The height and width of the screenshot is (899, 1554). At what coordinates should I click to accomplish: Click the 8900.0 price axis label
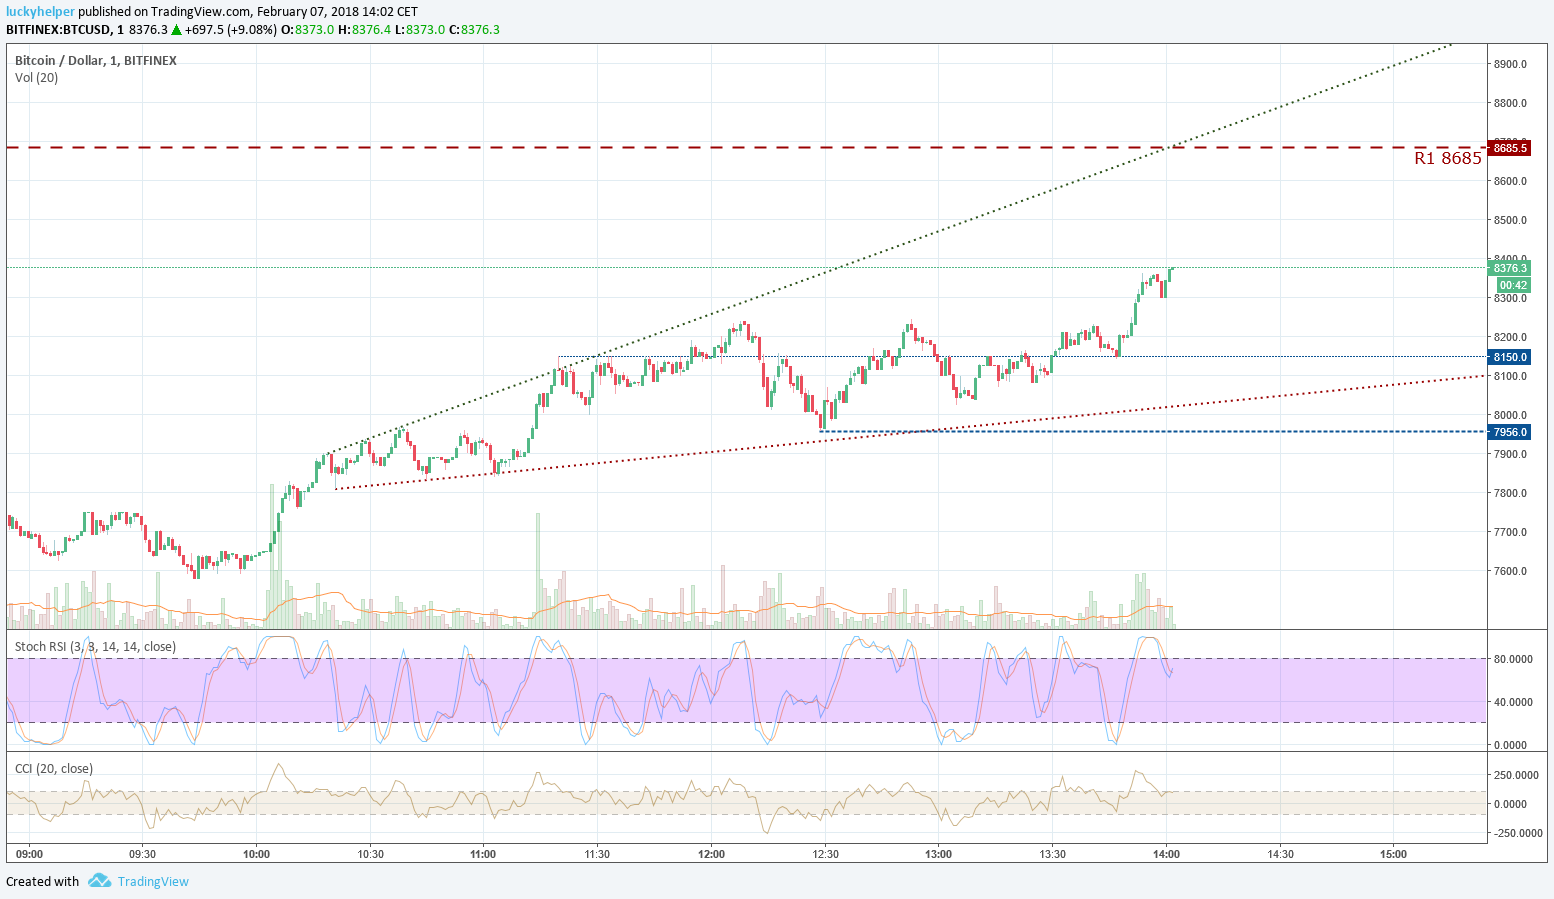(x=1510, y=64)
